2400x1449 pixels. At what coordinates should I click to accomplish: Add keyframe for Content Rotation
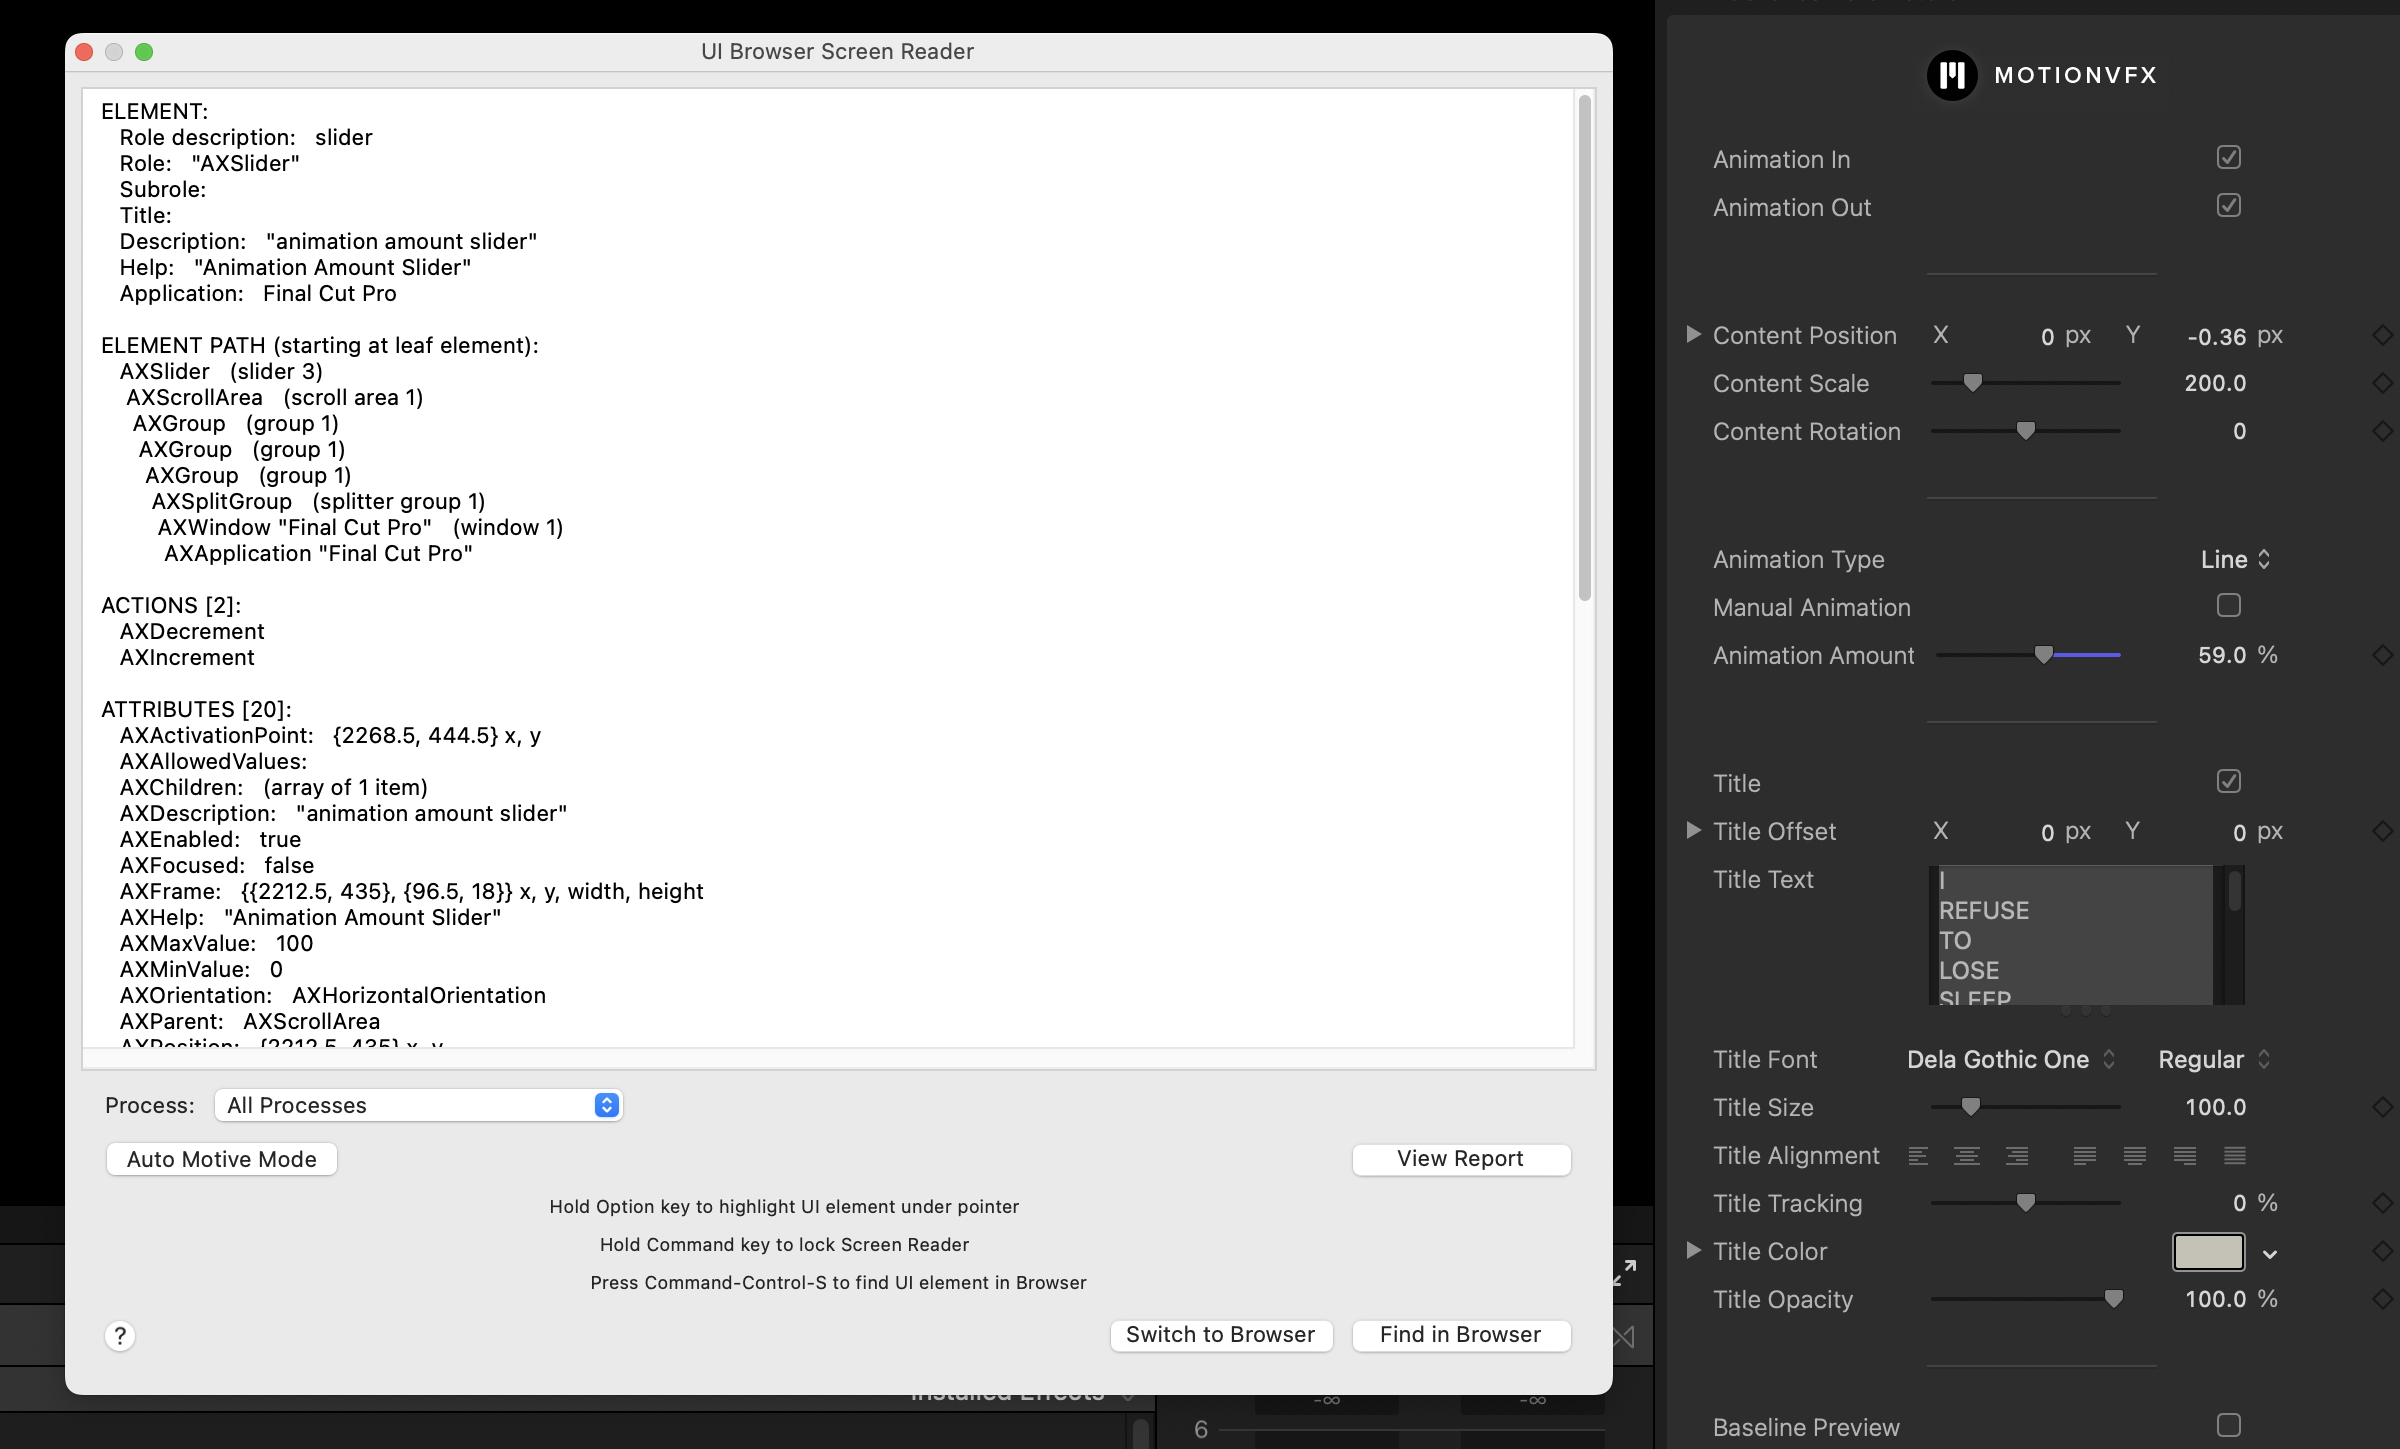(2383, 431)
